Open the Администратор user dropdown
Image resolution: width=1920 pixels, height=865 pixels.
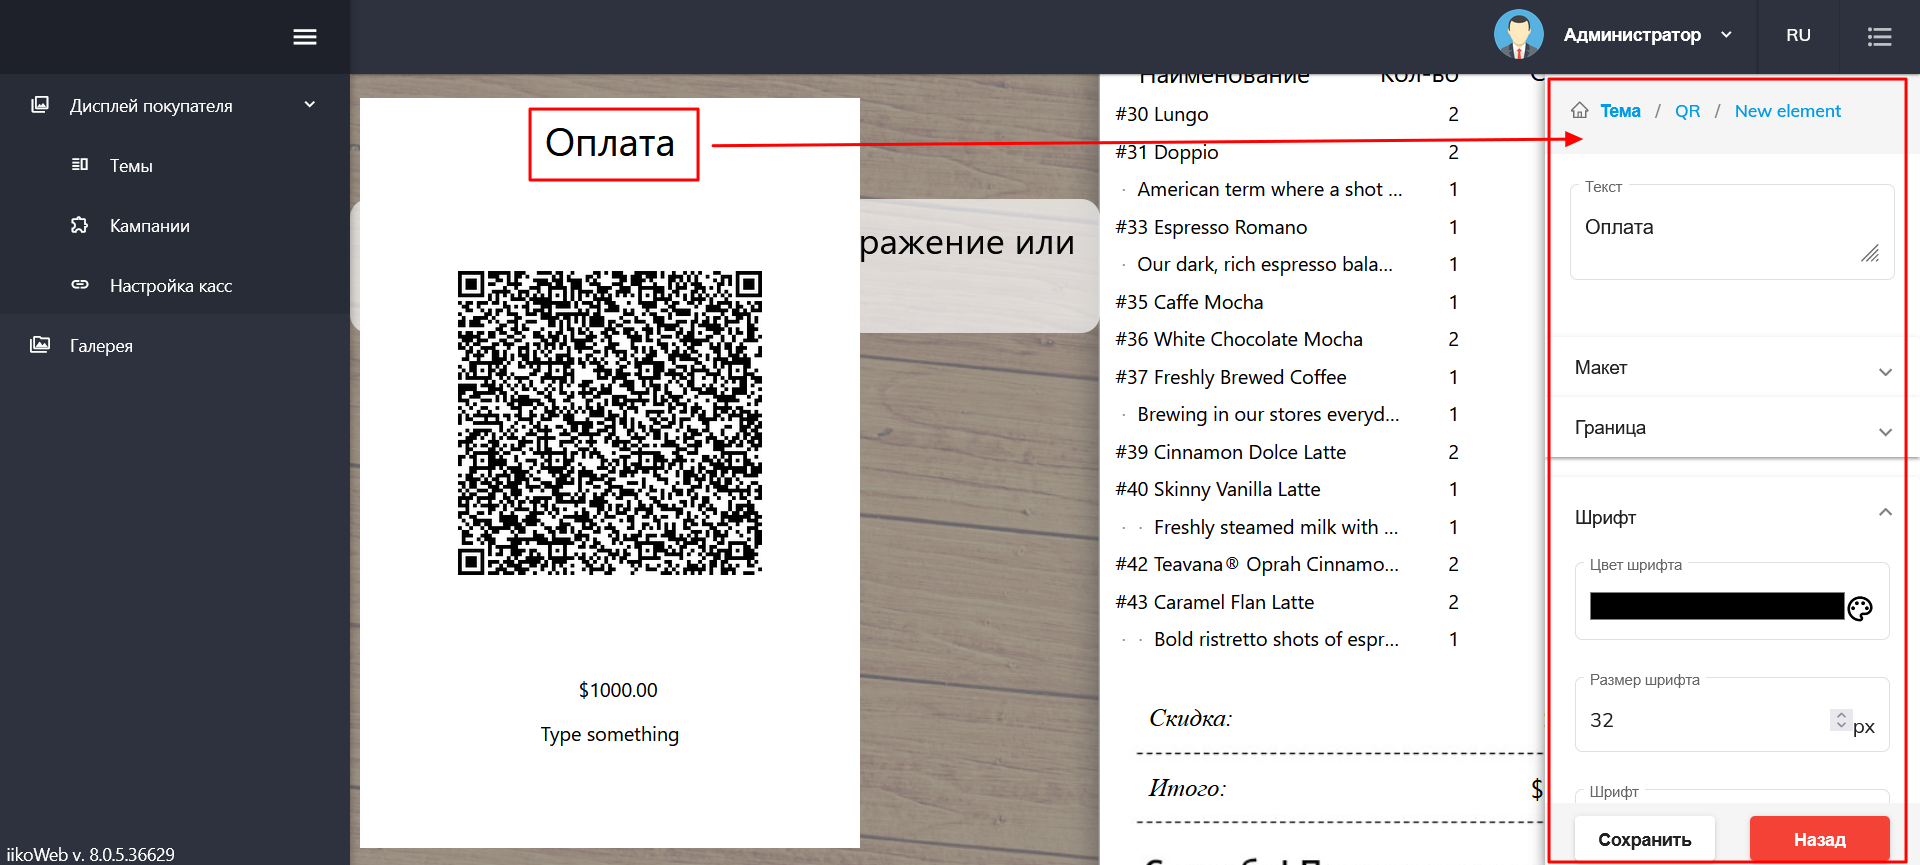1646,35
